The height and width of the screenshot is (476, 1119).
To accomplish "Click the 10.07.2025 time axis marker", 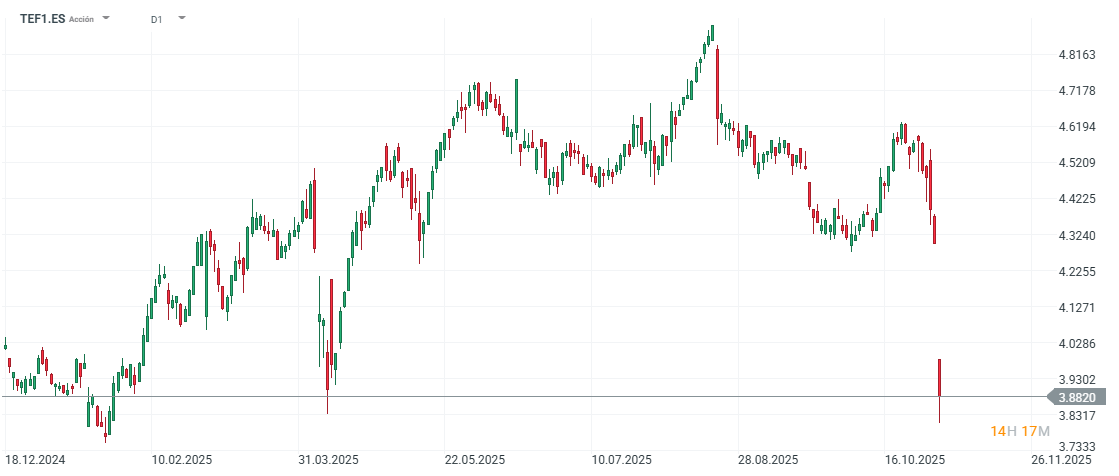I will point(622,460).
